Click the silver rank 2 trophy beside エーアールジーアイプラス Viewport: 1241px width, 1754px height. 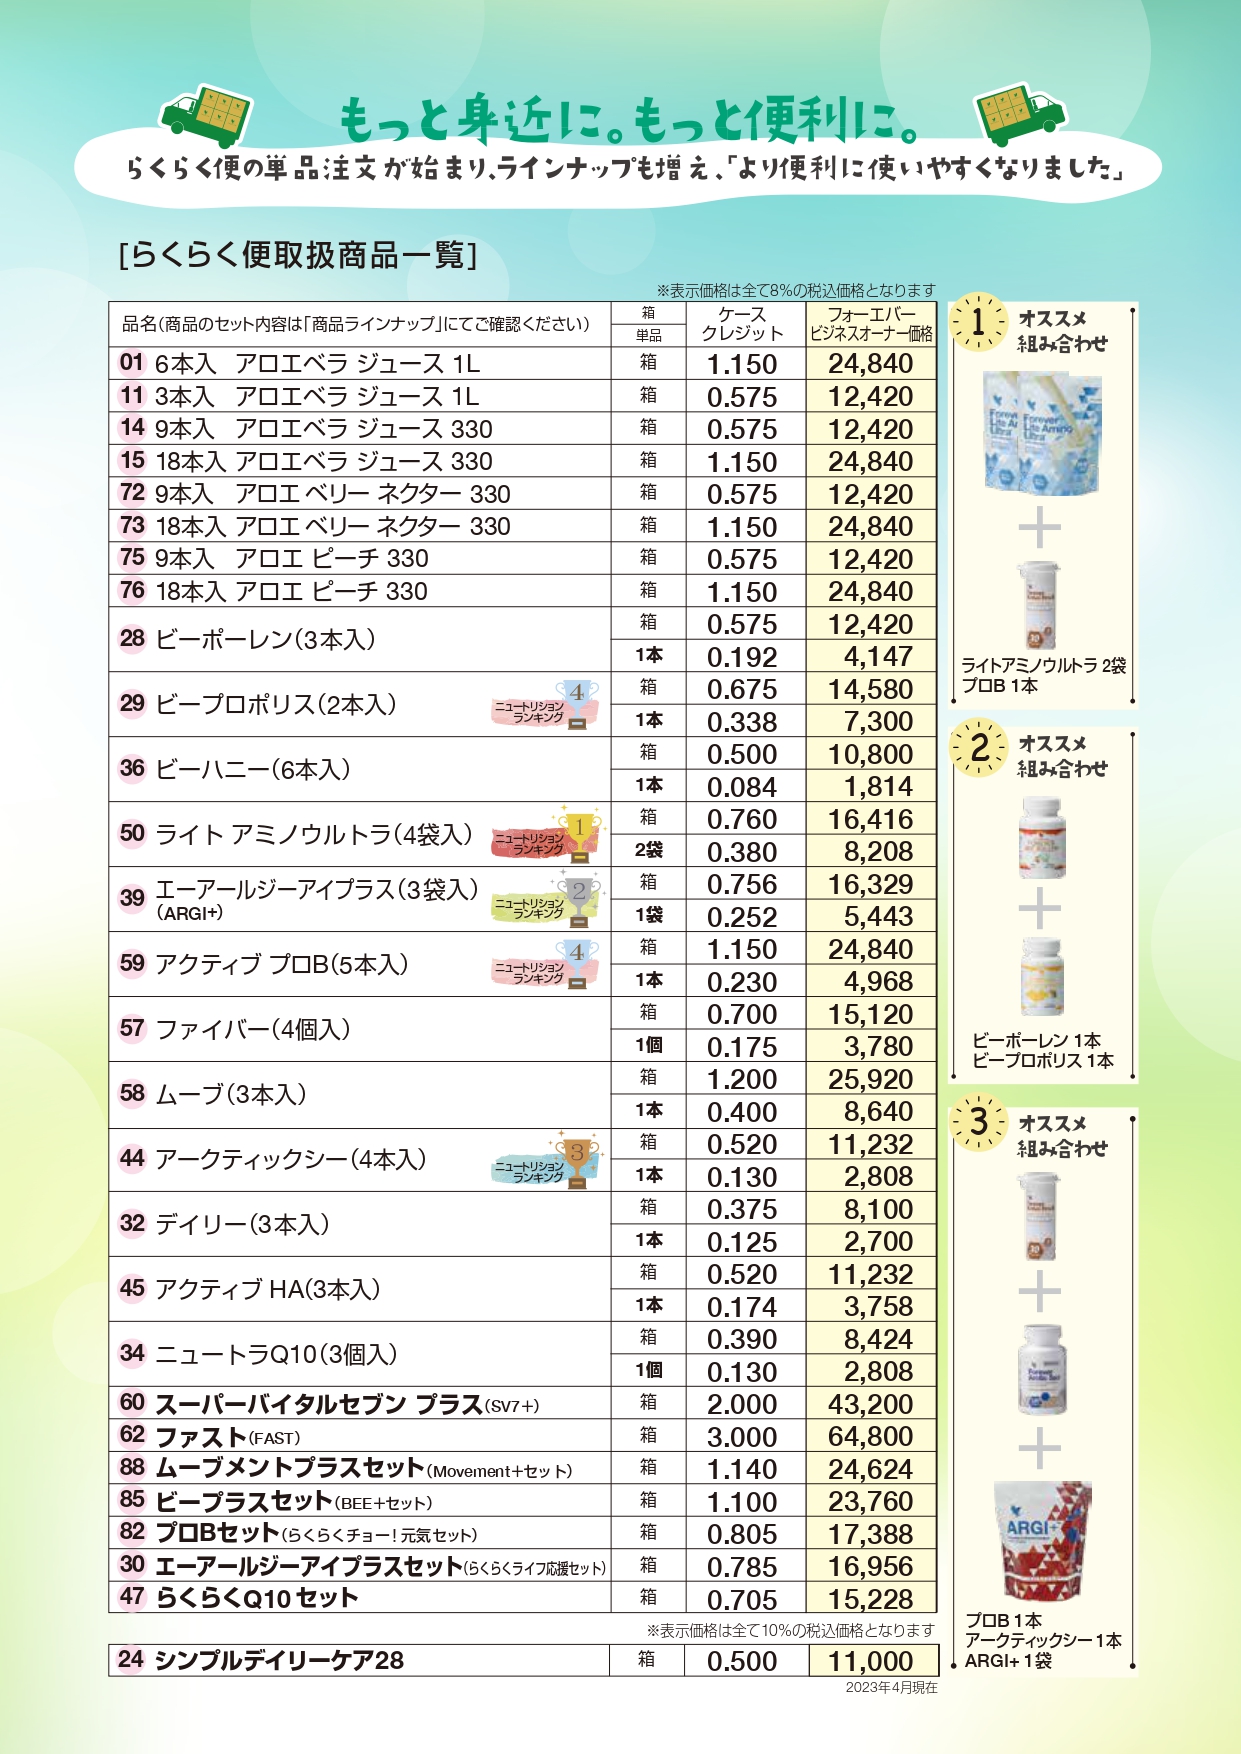pyautogui.click(x=578, y=899)
